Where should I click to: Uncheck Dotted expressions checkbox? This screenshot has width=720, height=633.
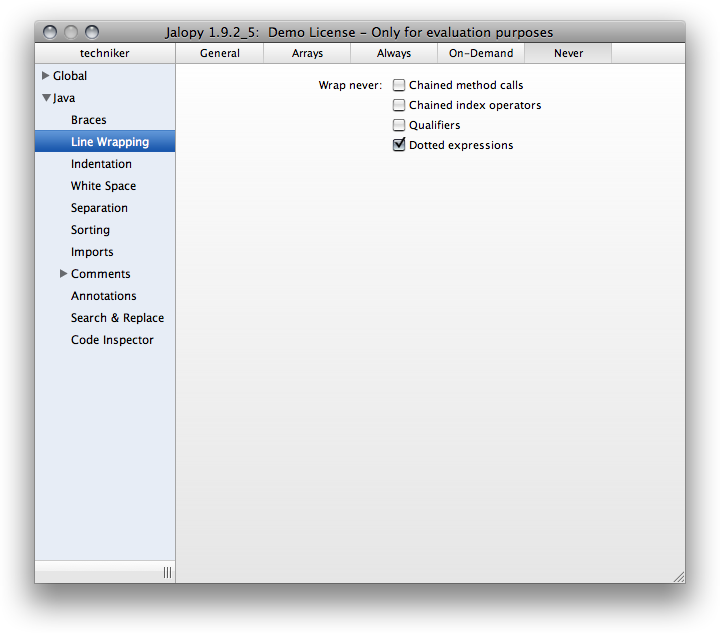coord(399,145)
